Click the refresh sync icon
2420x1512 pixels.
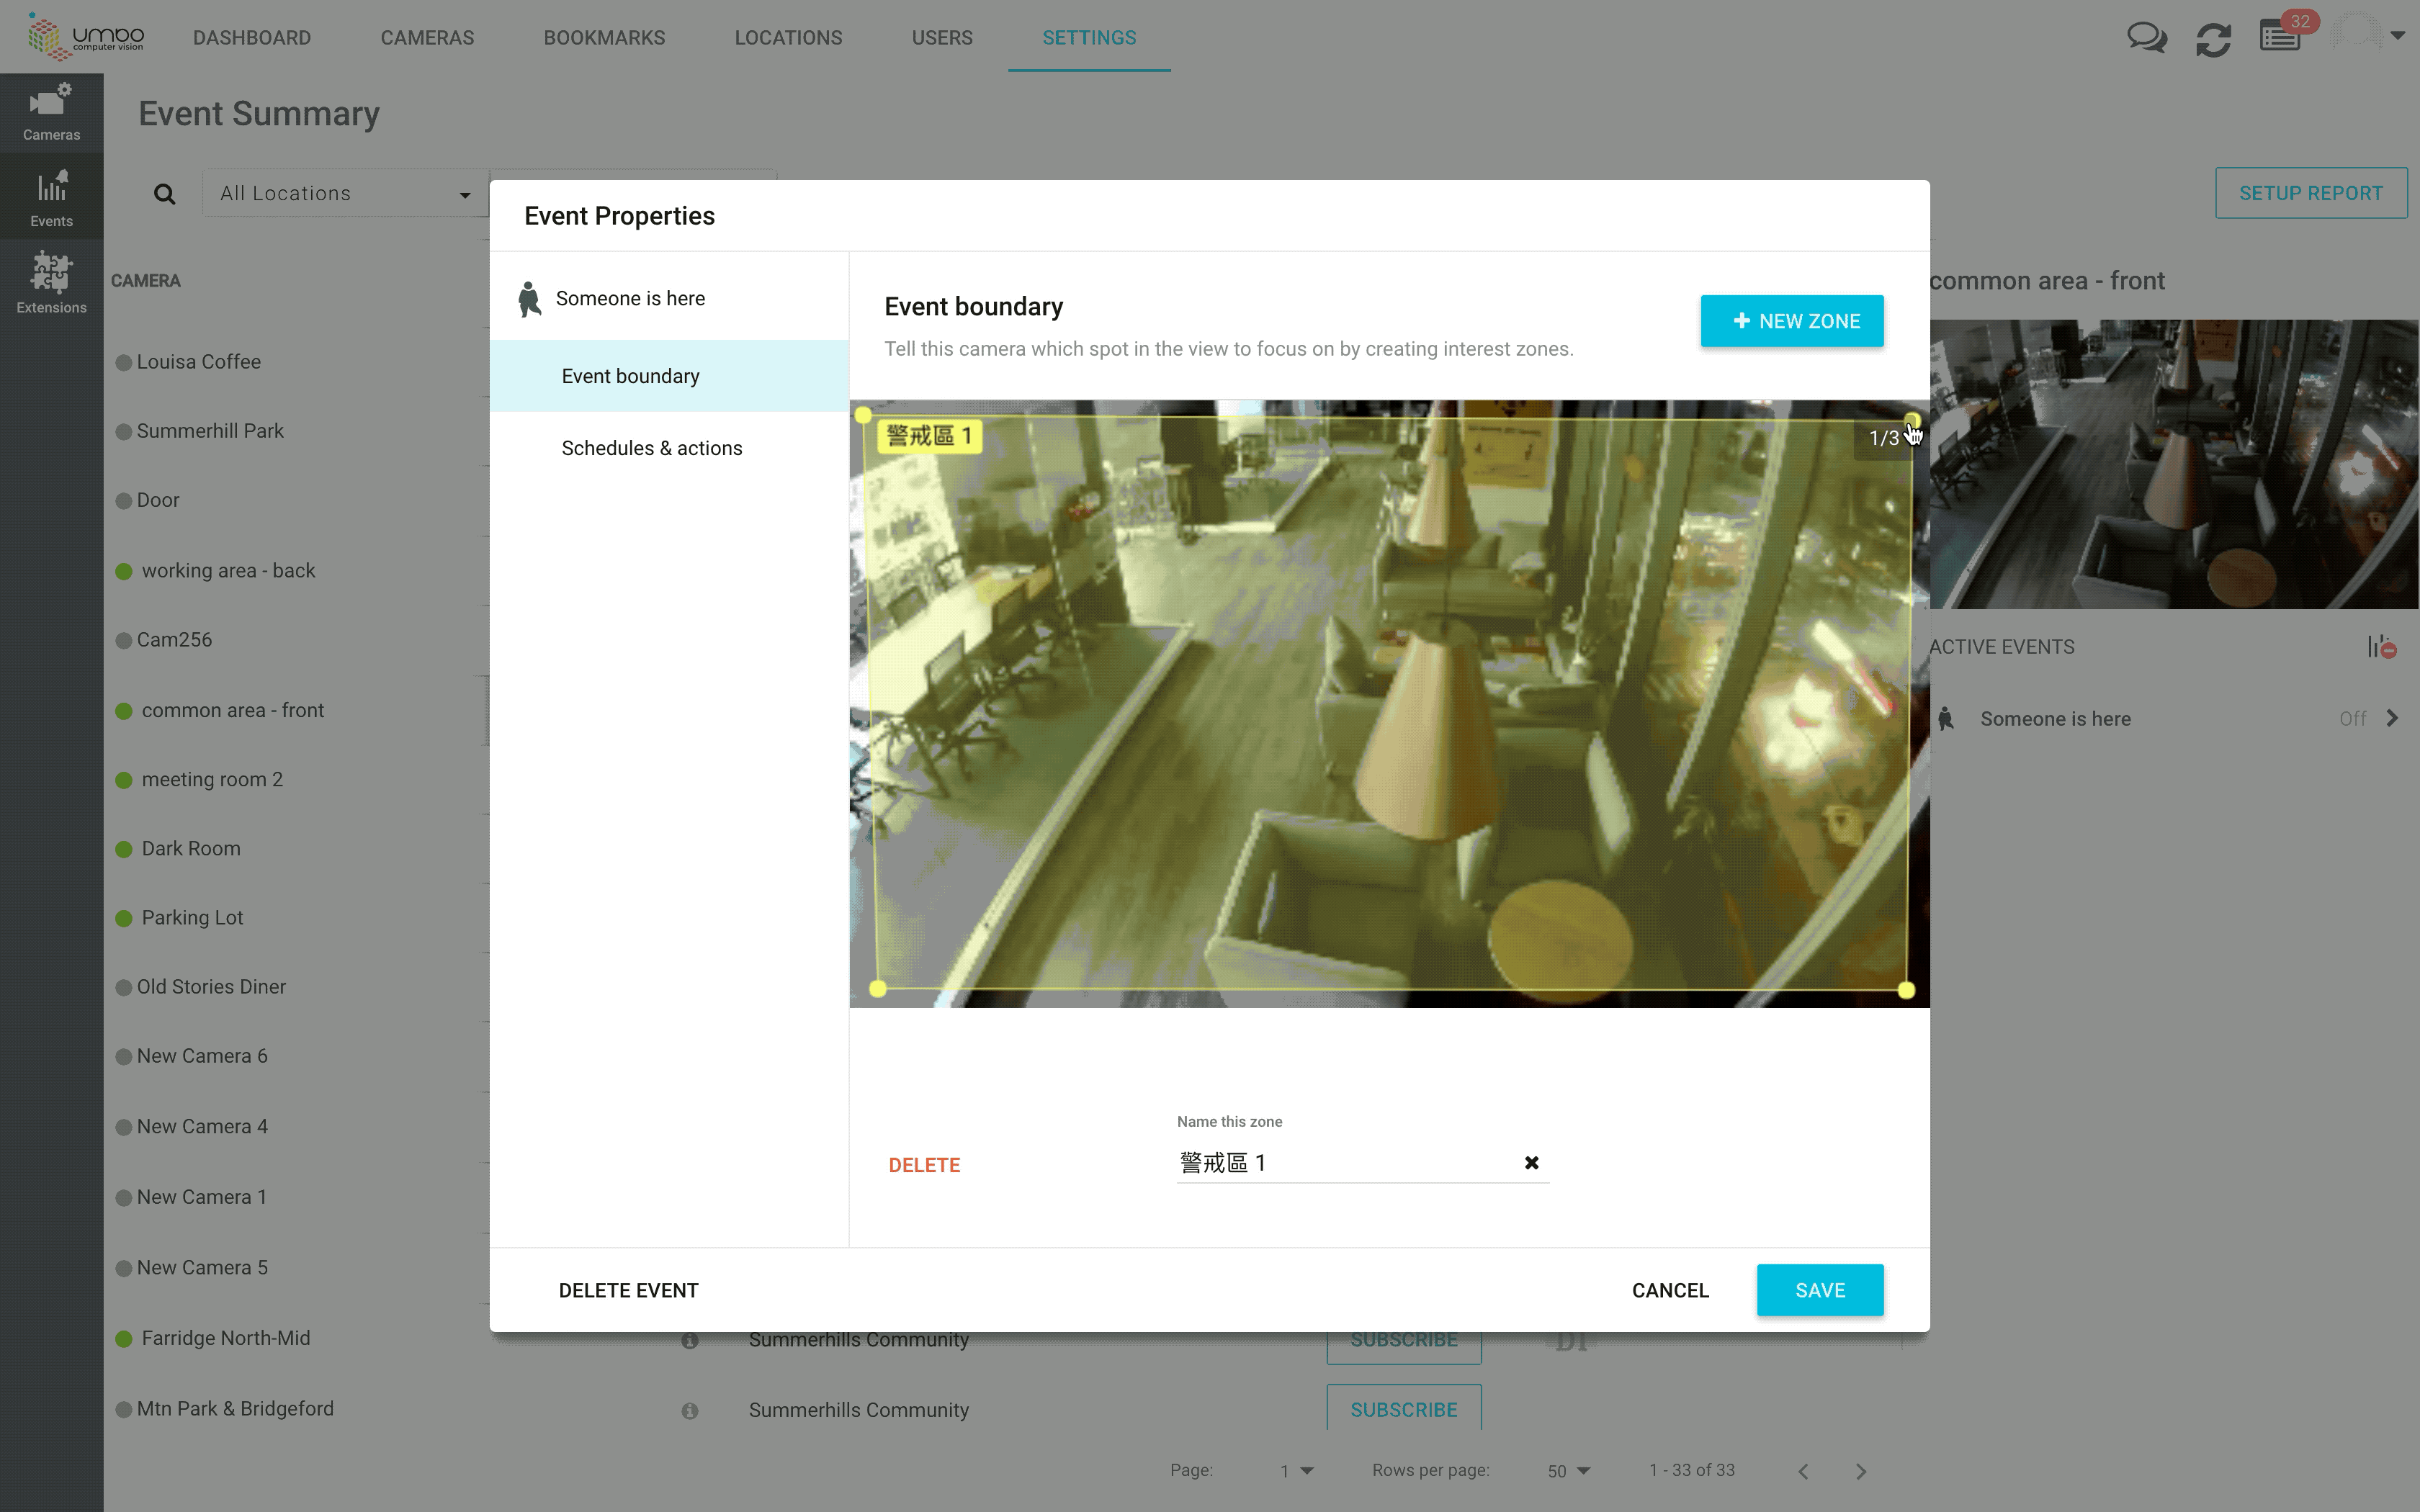(2213, 39)
